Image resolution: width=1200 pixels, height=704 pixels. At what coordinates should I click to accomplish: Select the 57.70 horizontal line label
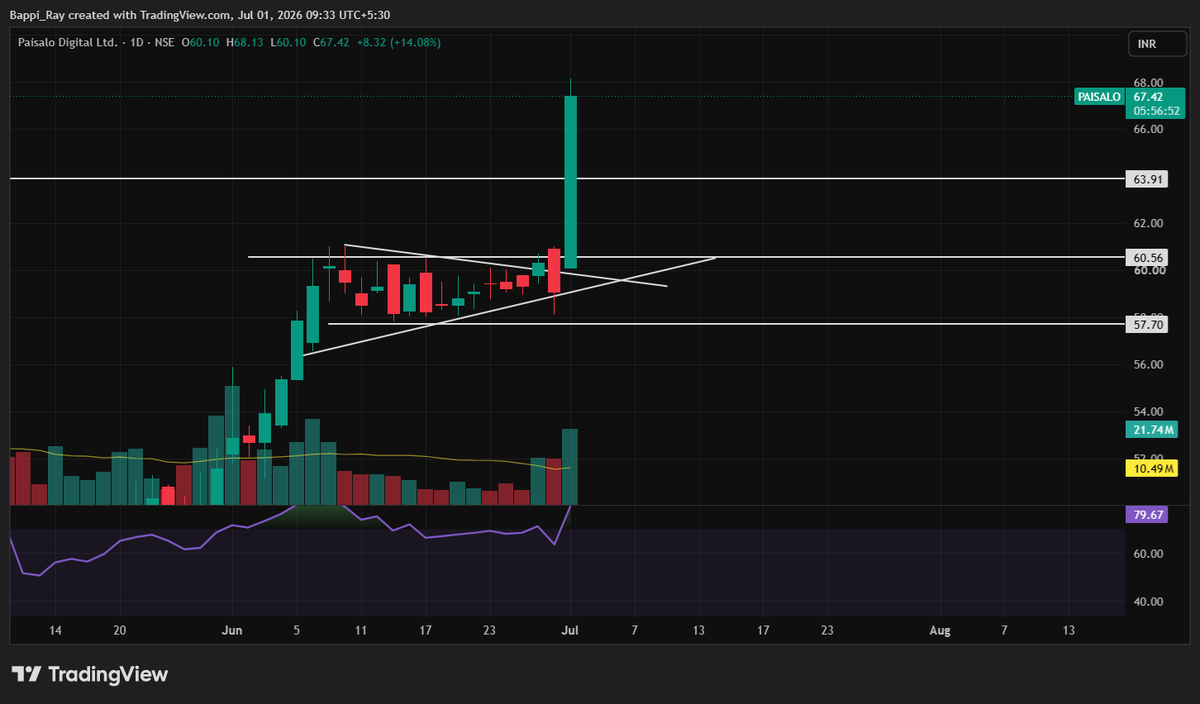[1146, 325]
